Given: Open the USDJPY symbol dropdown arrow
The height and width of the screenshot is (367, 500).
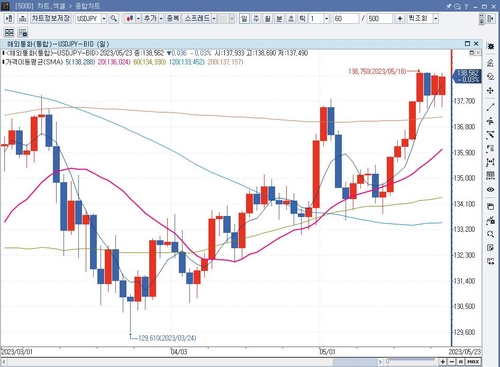Looking at the screenshot, I should tap(104, 19).
